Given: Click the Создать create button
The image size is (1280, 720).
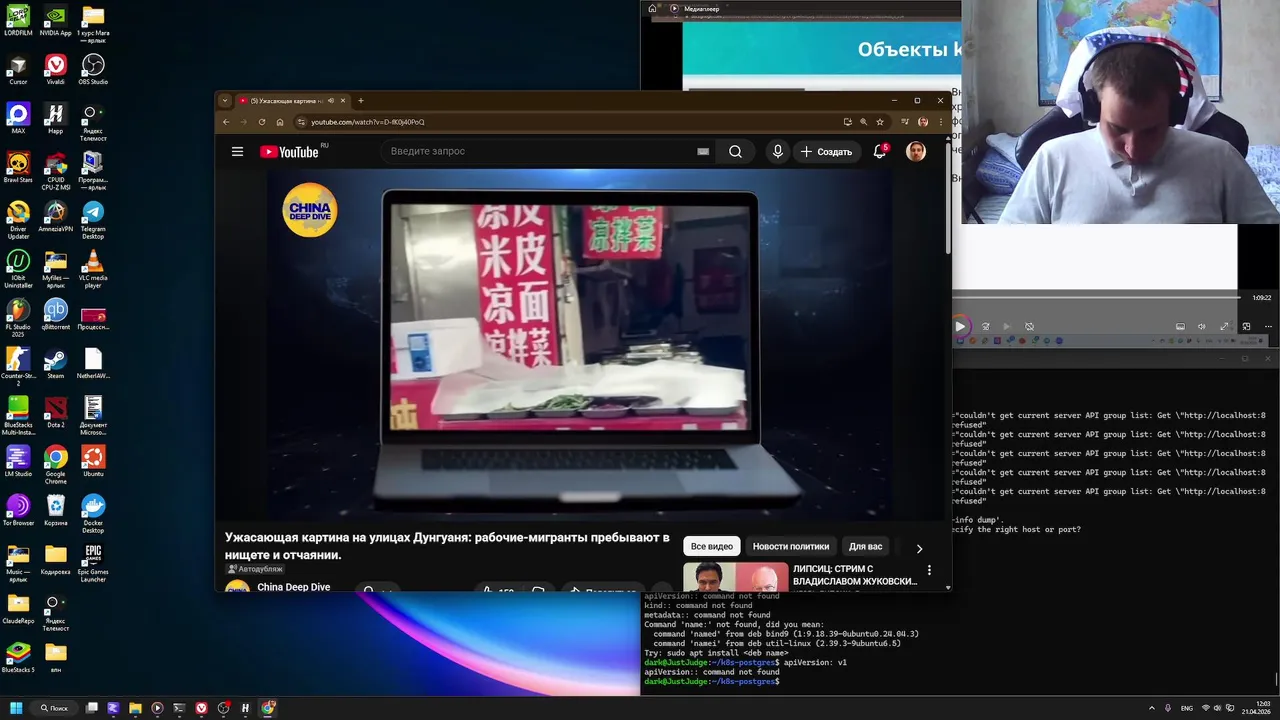Looking at the screenshot, I should [x=827, y=152].
